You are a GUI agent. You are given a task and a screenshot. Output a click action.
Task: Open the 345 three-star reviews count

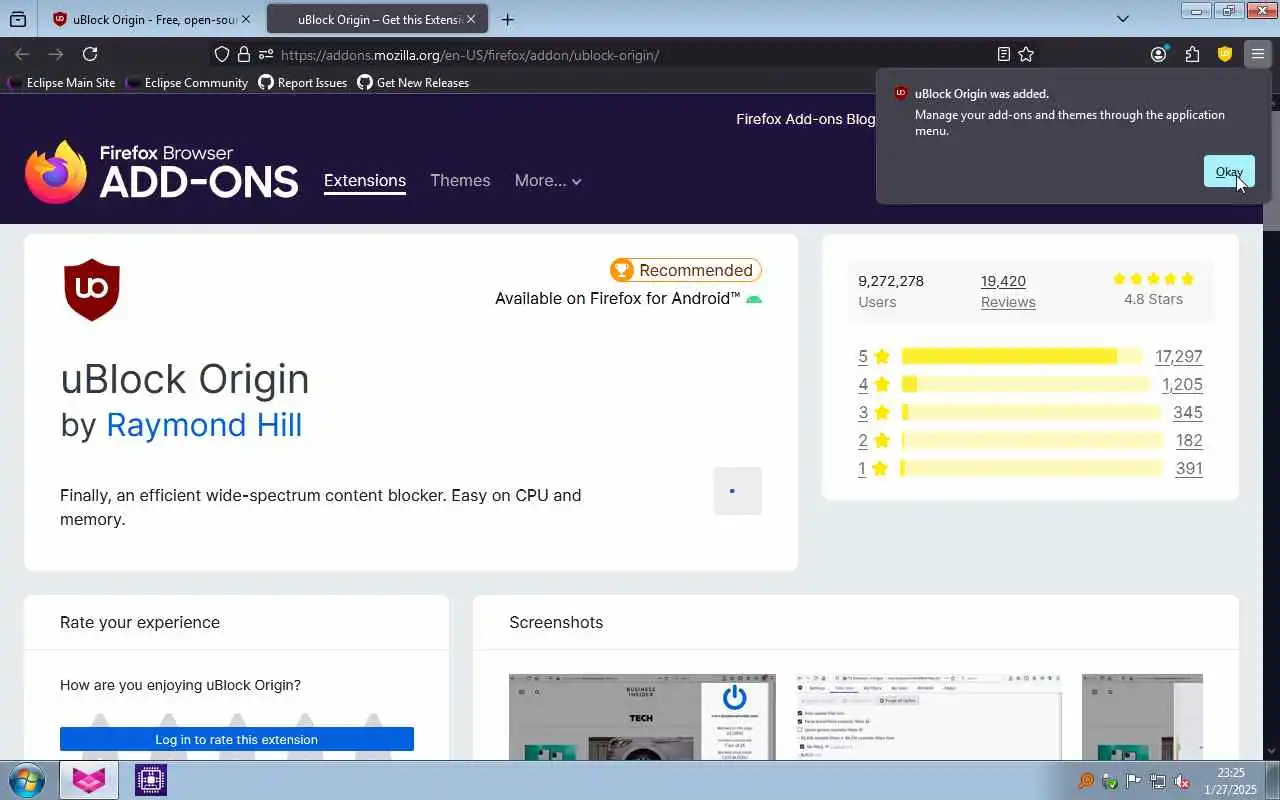point(1188,412)
